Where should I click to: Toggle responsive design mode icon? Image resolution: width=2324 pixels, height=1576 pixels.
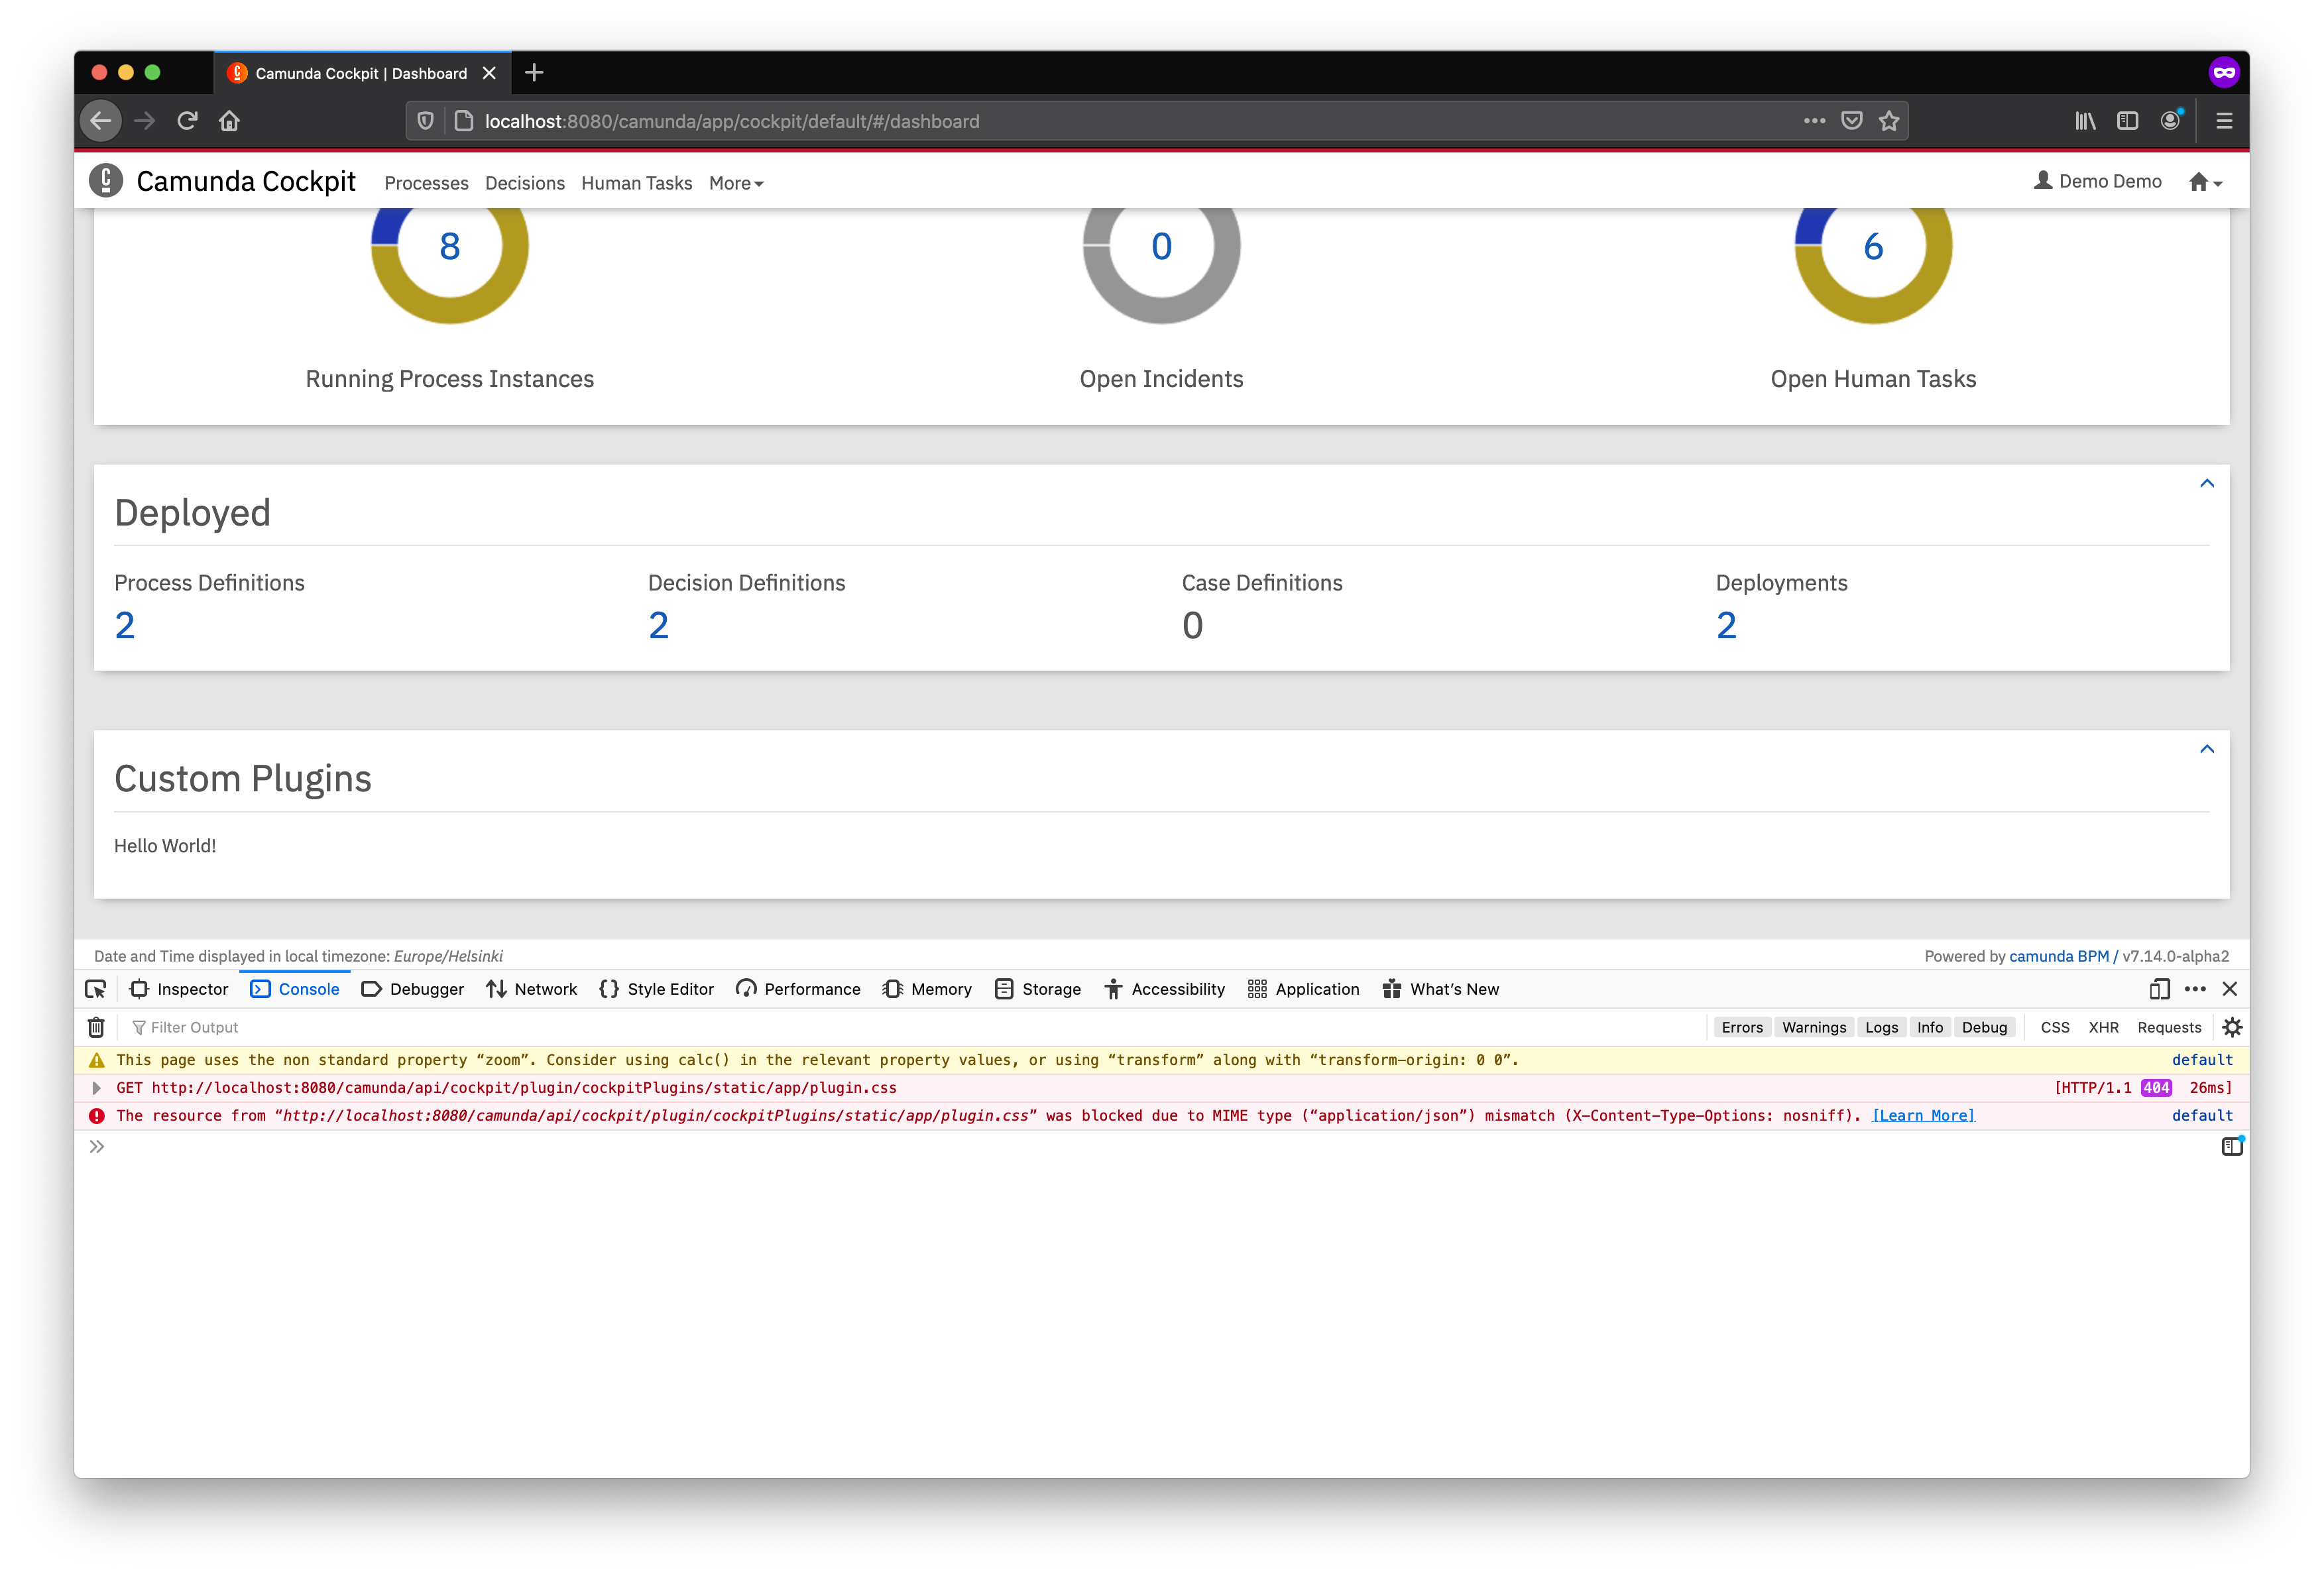[x=2159, y=989]
